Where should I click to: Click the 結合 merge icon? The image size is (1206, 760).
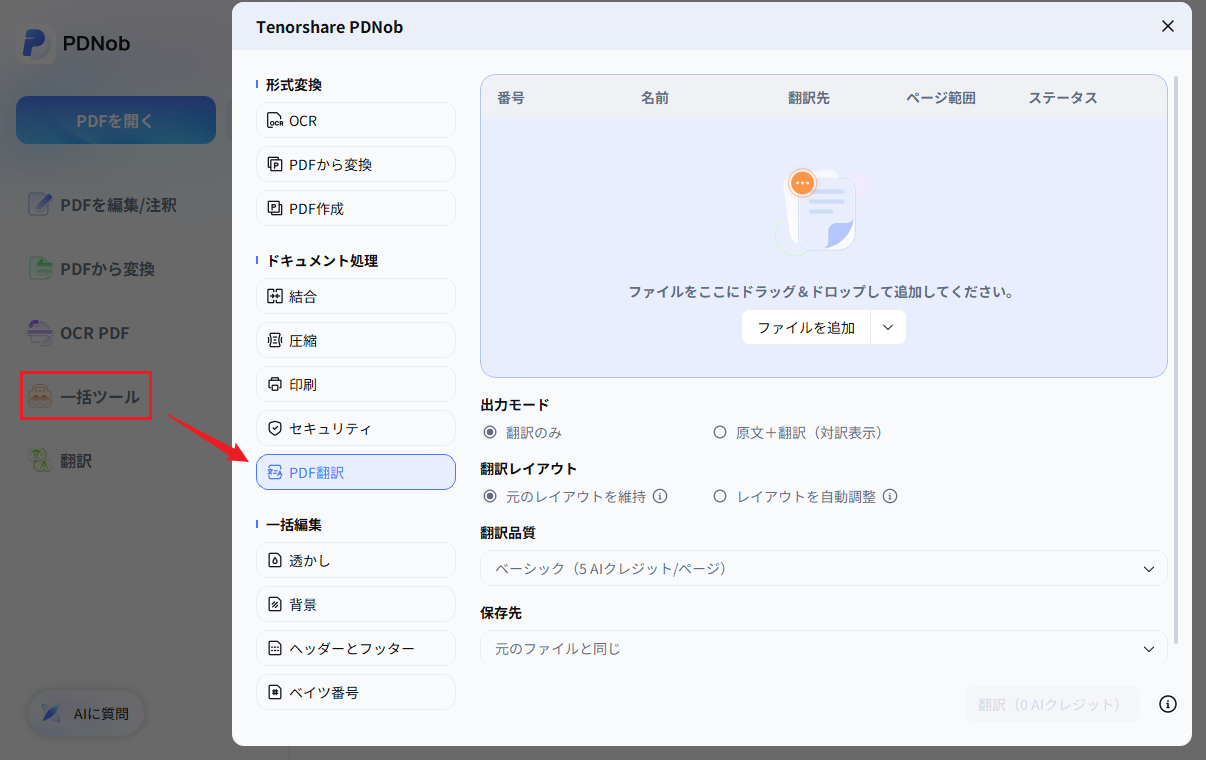pos(275,297)
